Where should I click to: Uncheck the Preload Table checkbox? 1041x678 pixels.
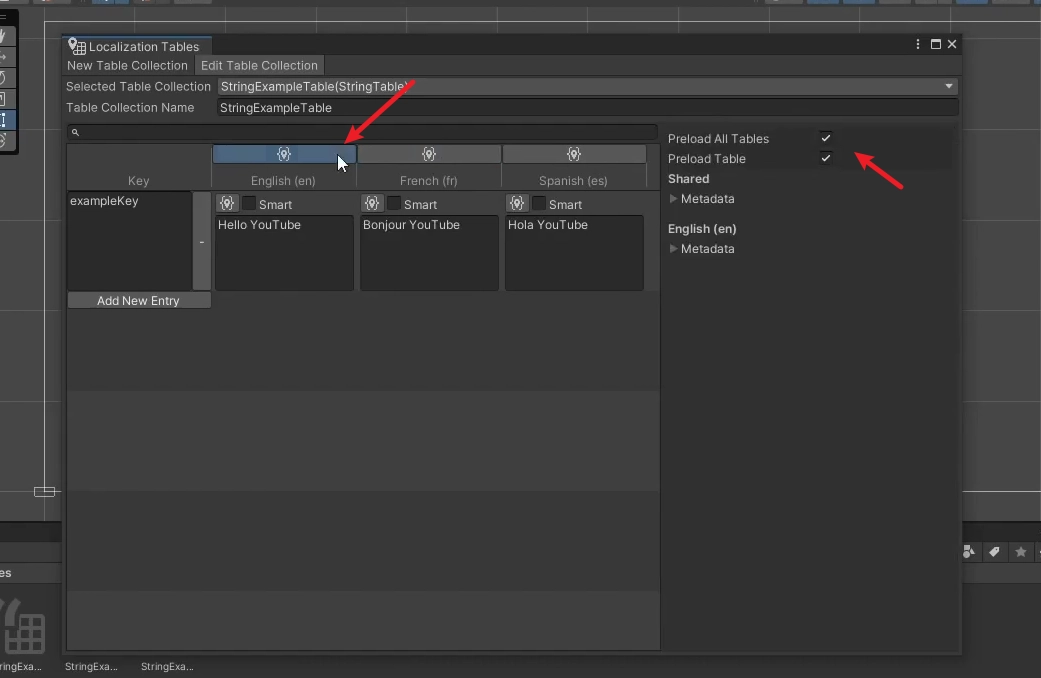point(825,158)
